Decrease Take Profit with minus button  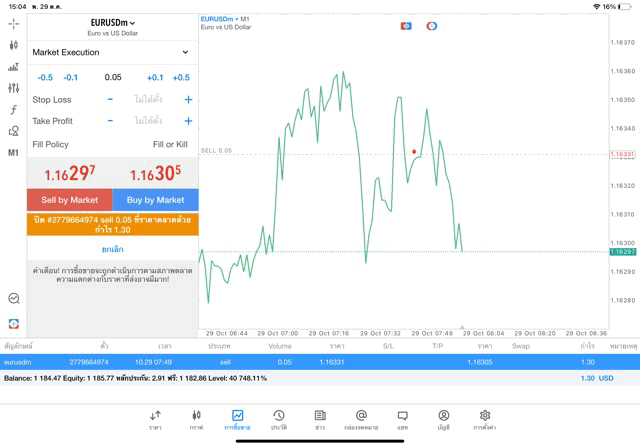pos(110,121)
